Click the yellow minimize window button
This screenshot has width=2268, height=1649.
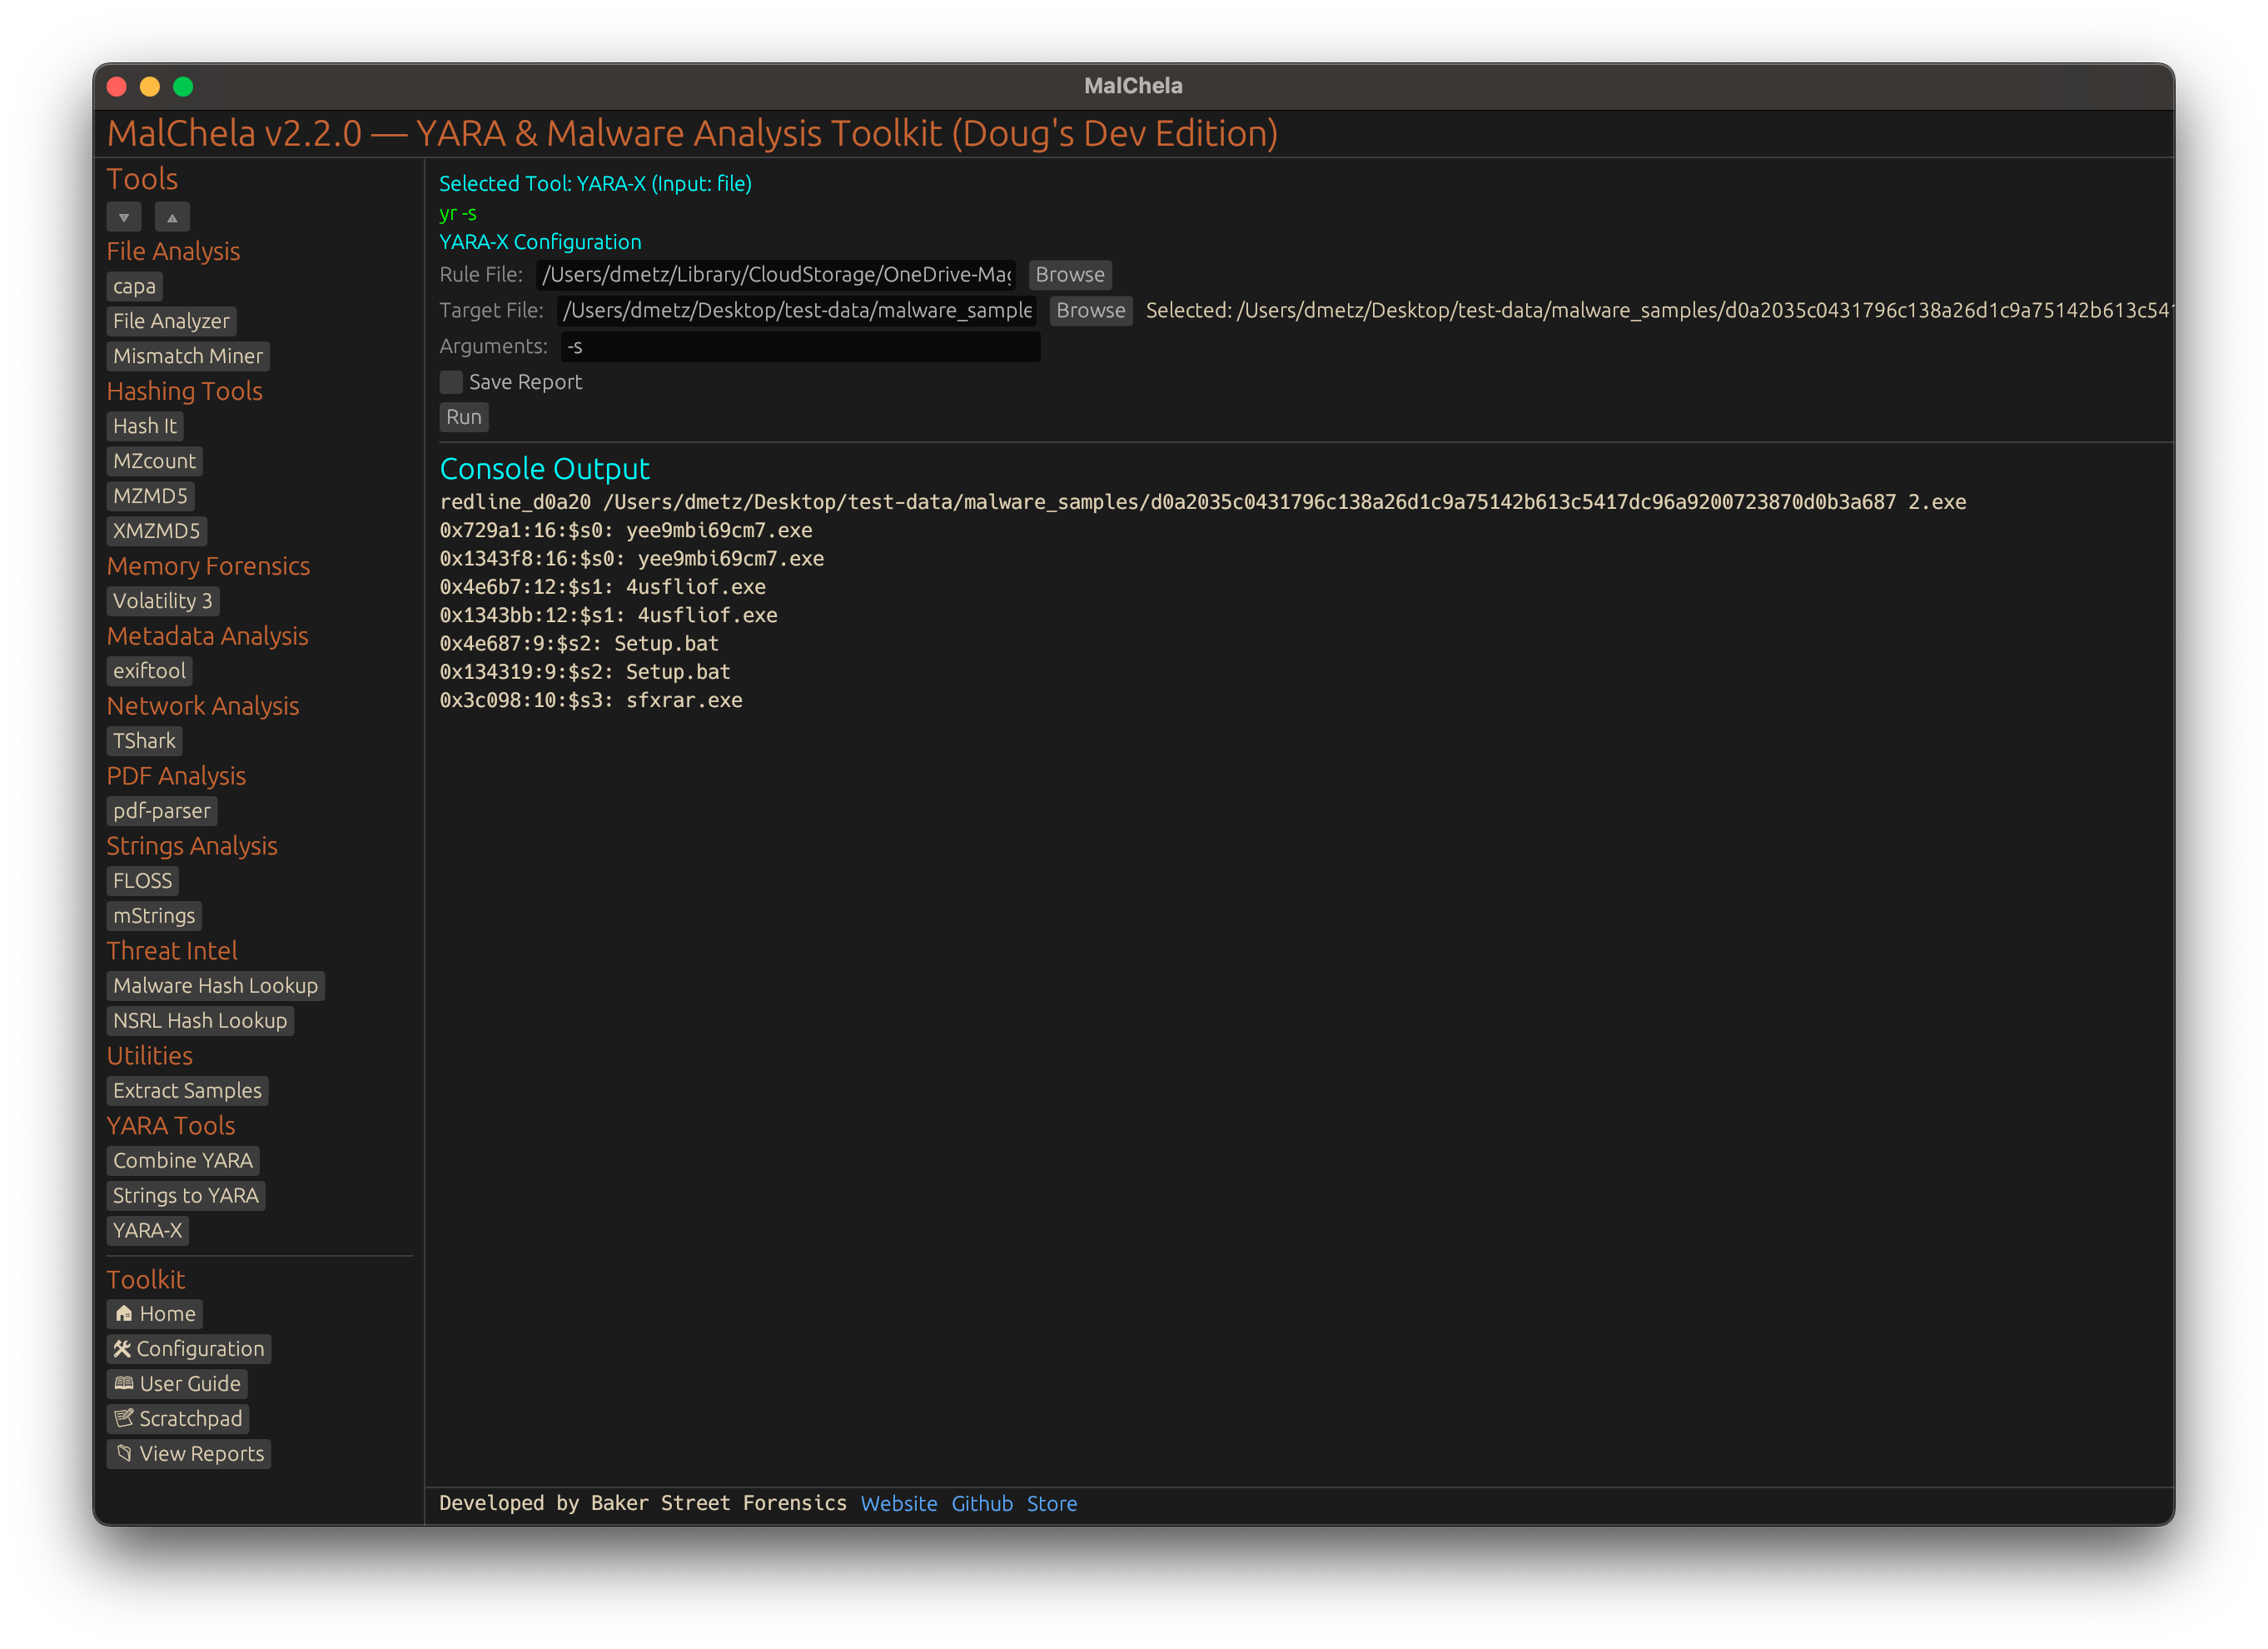pyautogui.click(x=150, y=87)
